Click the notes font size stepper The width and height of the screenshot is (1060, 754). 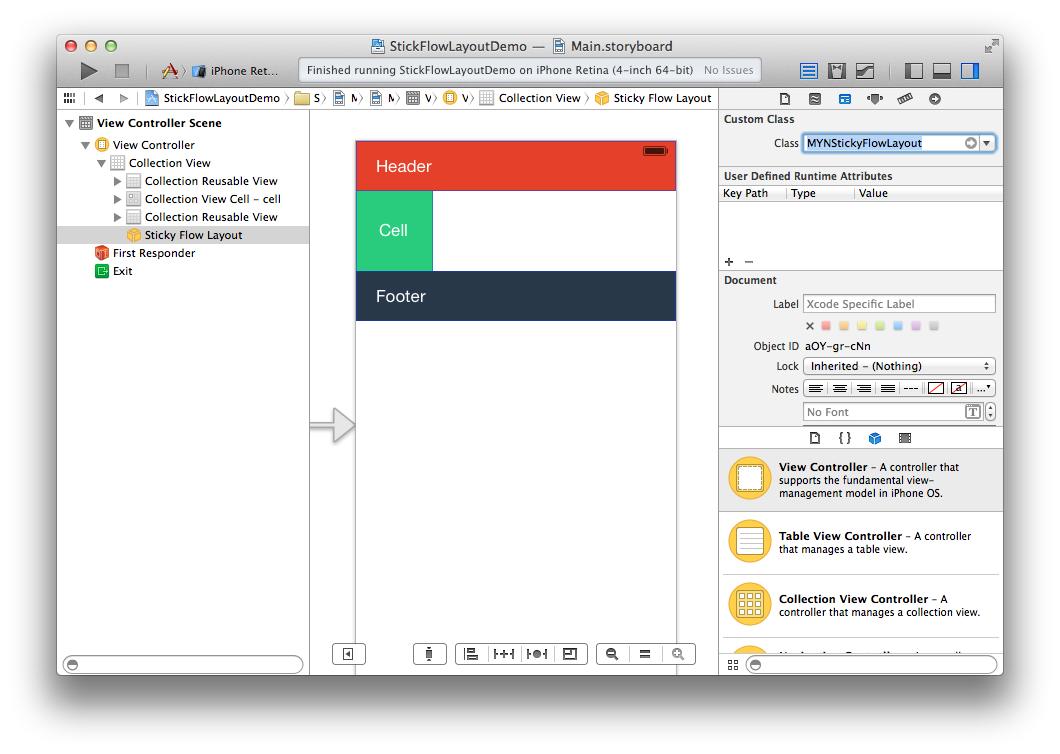coord(990,412)
